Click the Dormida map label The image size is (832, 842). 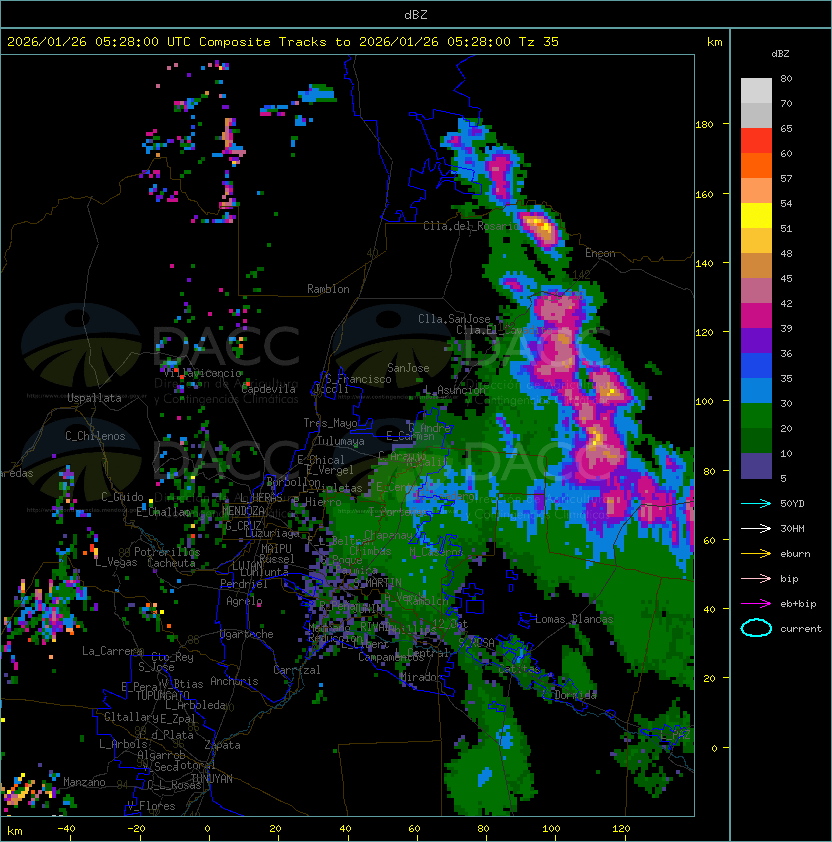pyautogui.click(x=576, y=695)
